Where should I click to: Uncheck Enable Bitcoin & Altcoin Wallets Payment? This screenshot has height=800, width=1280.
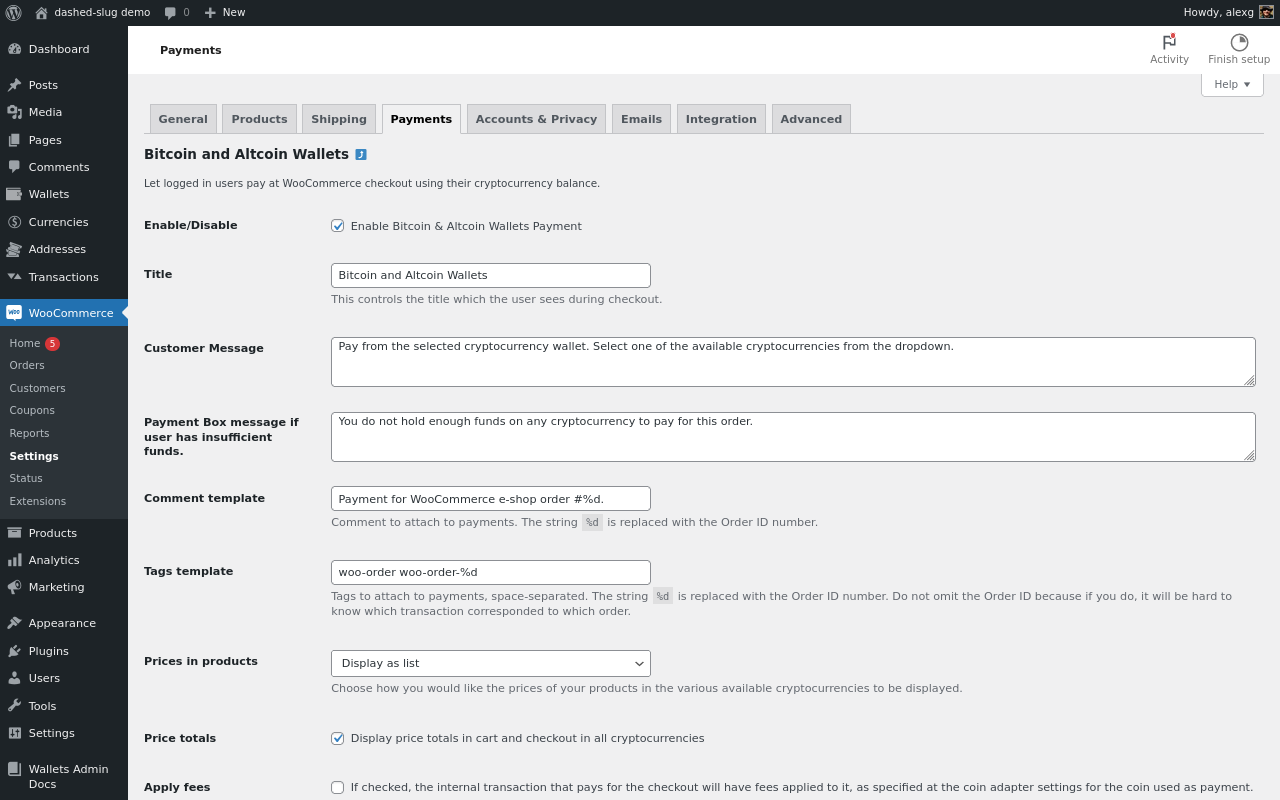point(338,226)
